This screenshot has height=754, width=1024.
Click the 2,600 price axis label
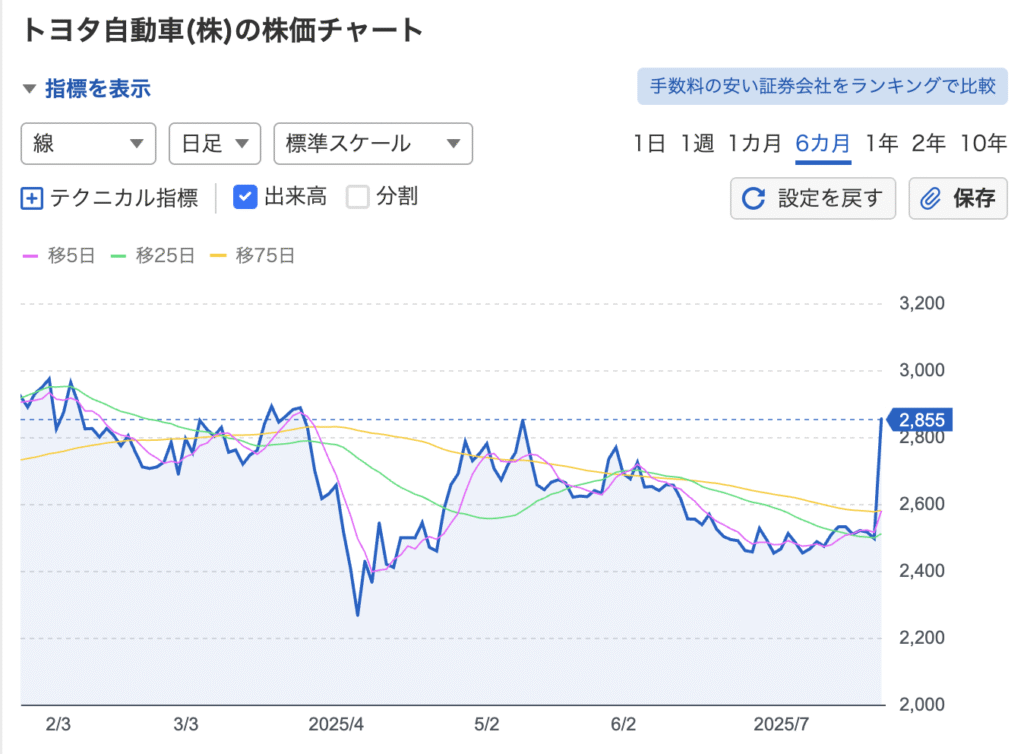tap(921, 504)
